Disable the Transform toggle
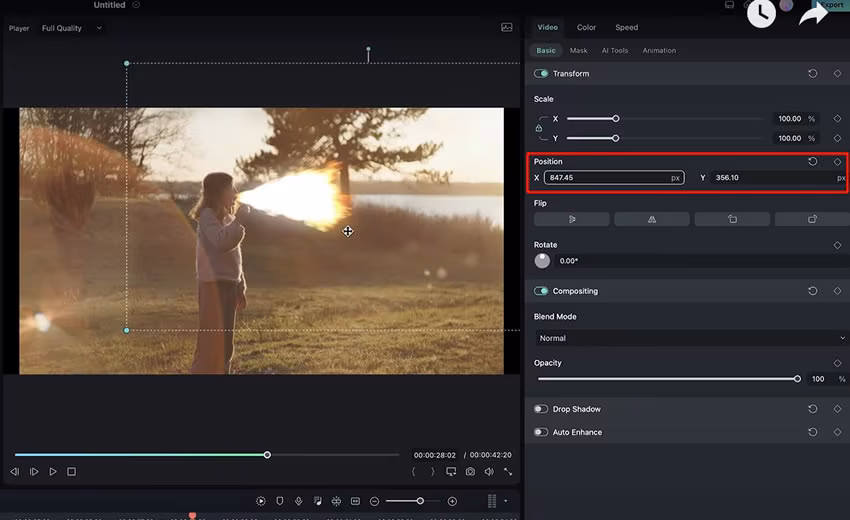850x520 pixels. [541, 74]
